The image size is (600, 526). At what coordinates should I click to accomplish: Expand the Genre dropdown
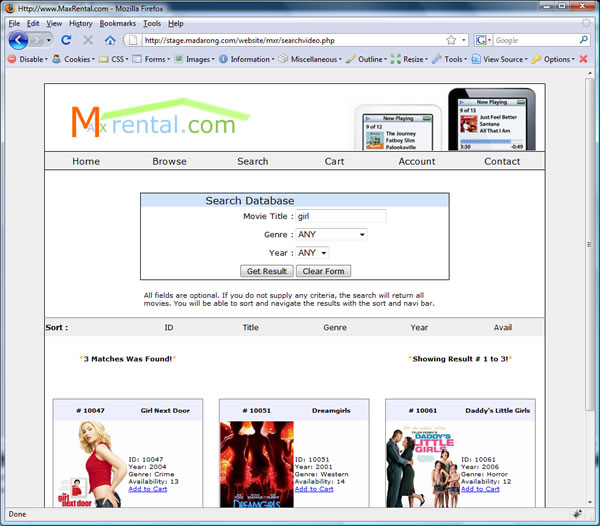(x=331, y=234)
